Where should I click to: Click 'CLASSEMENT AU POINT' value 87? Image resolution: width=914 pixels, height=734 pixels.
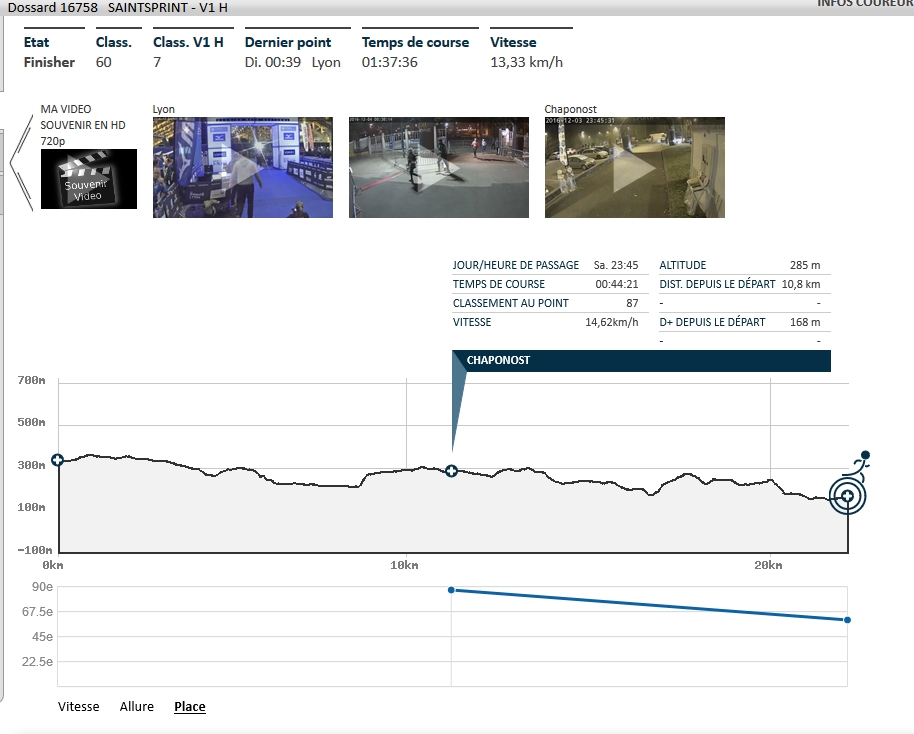pos(632,303)
